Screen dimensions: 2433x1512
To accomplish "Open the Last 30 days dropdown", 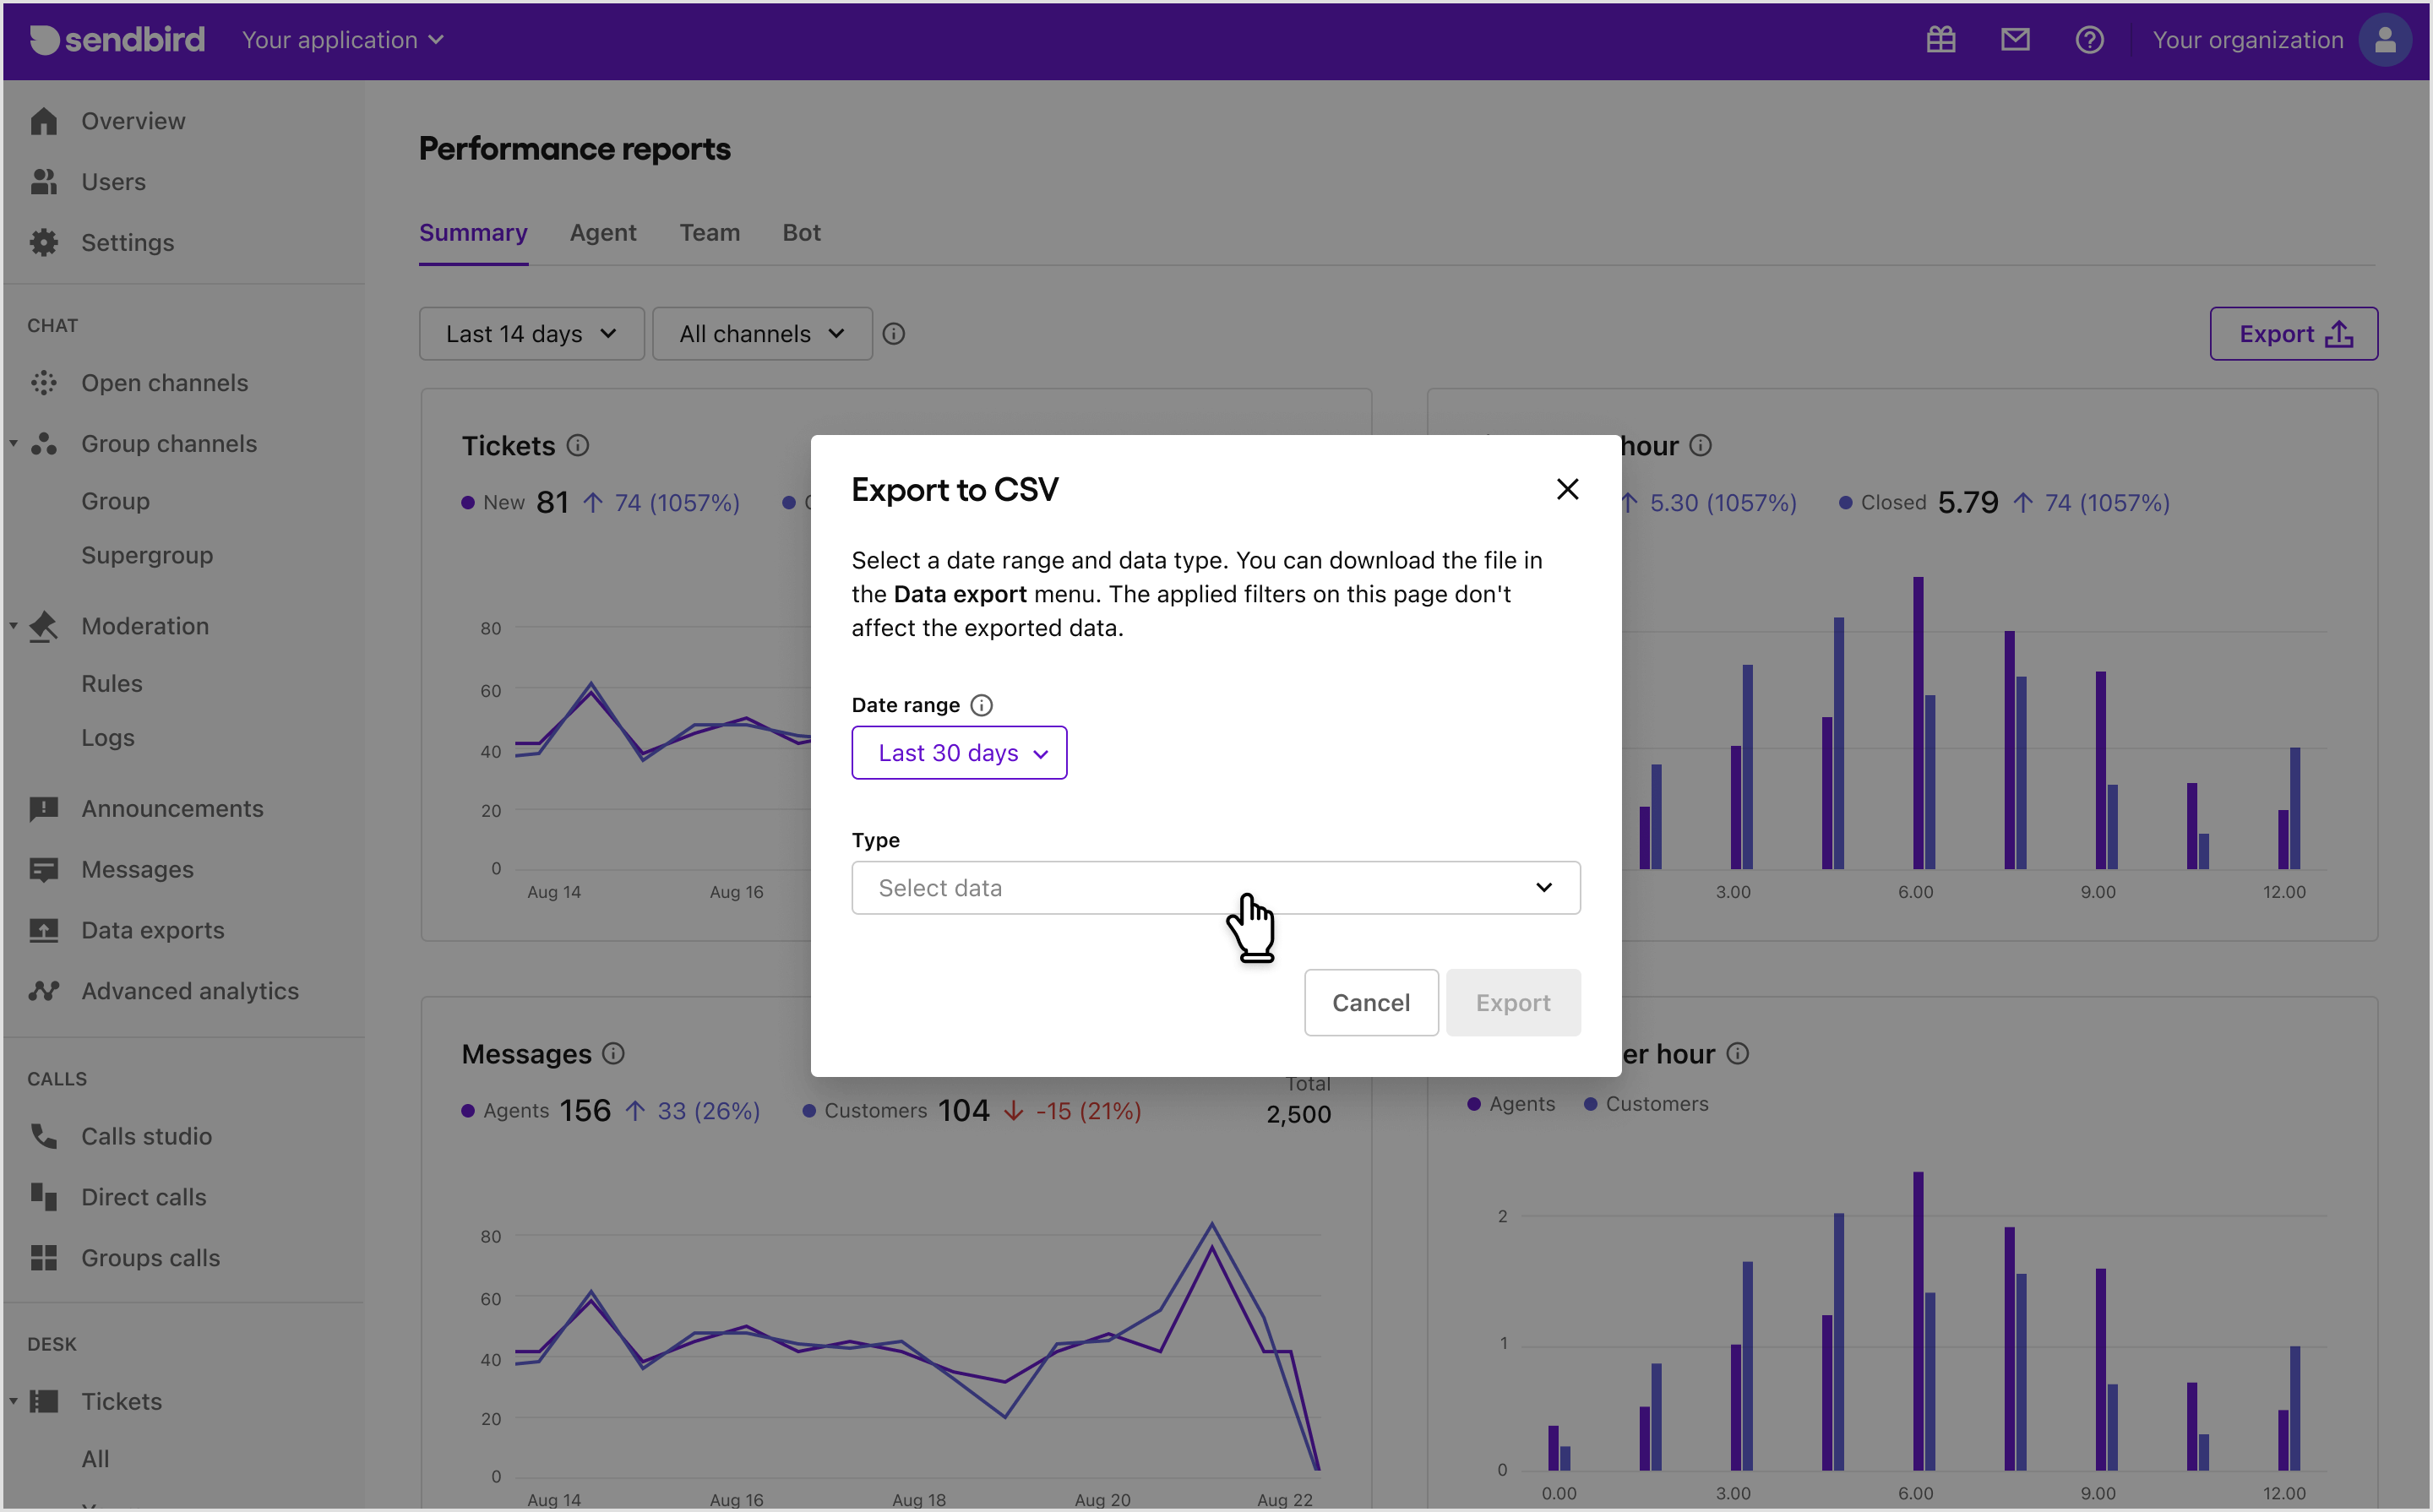I will point(958,753).
